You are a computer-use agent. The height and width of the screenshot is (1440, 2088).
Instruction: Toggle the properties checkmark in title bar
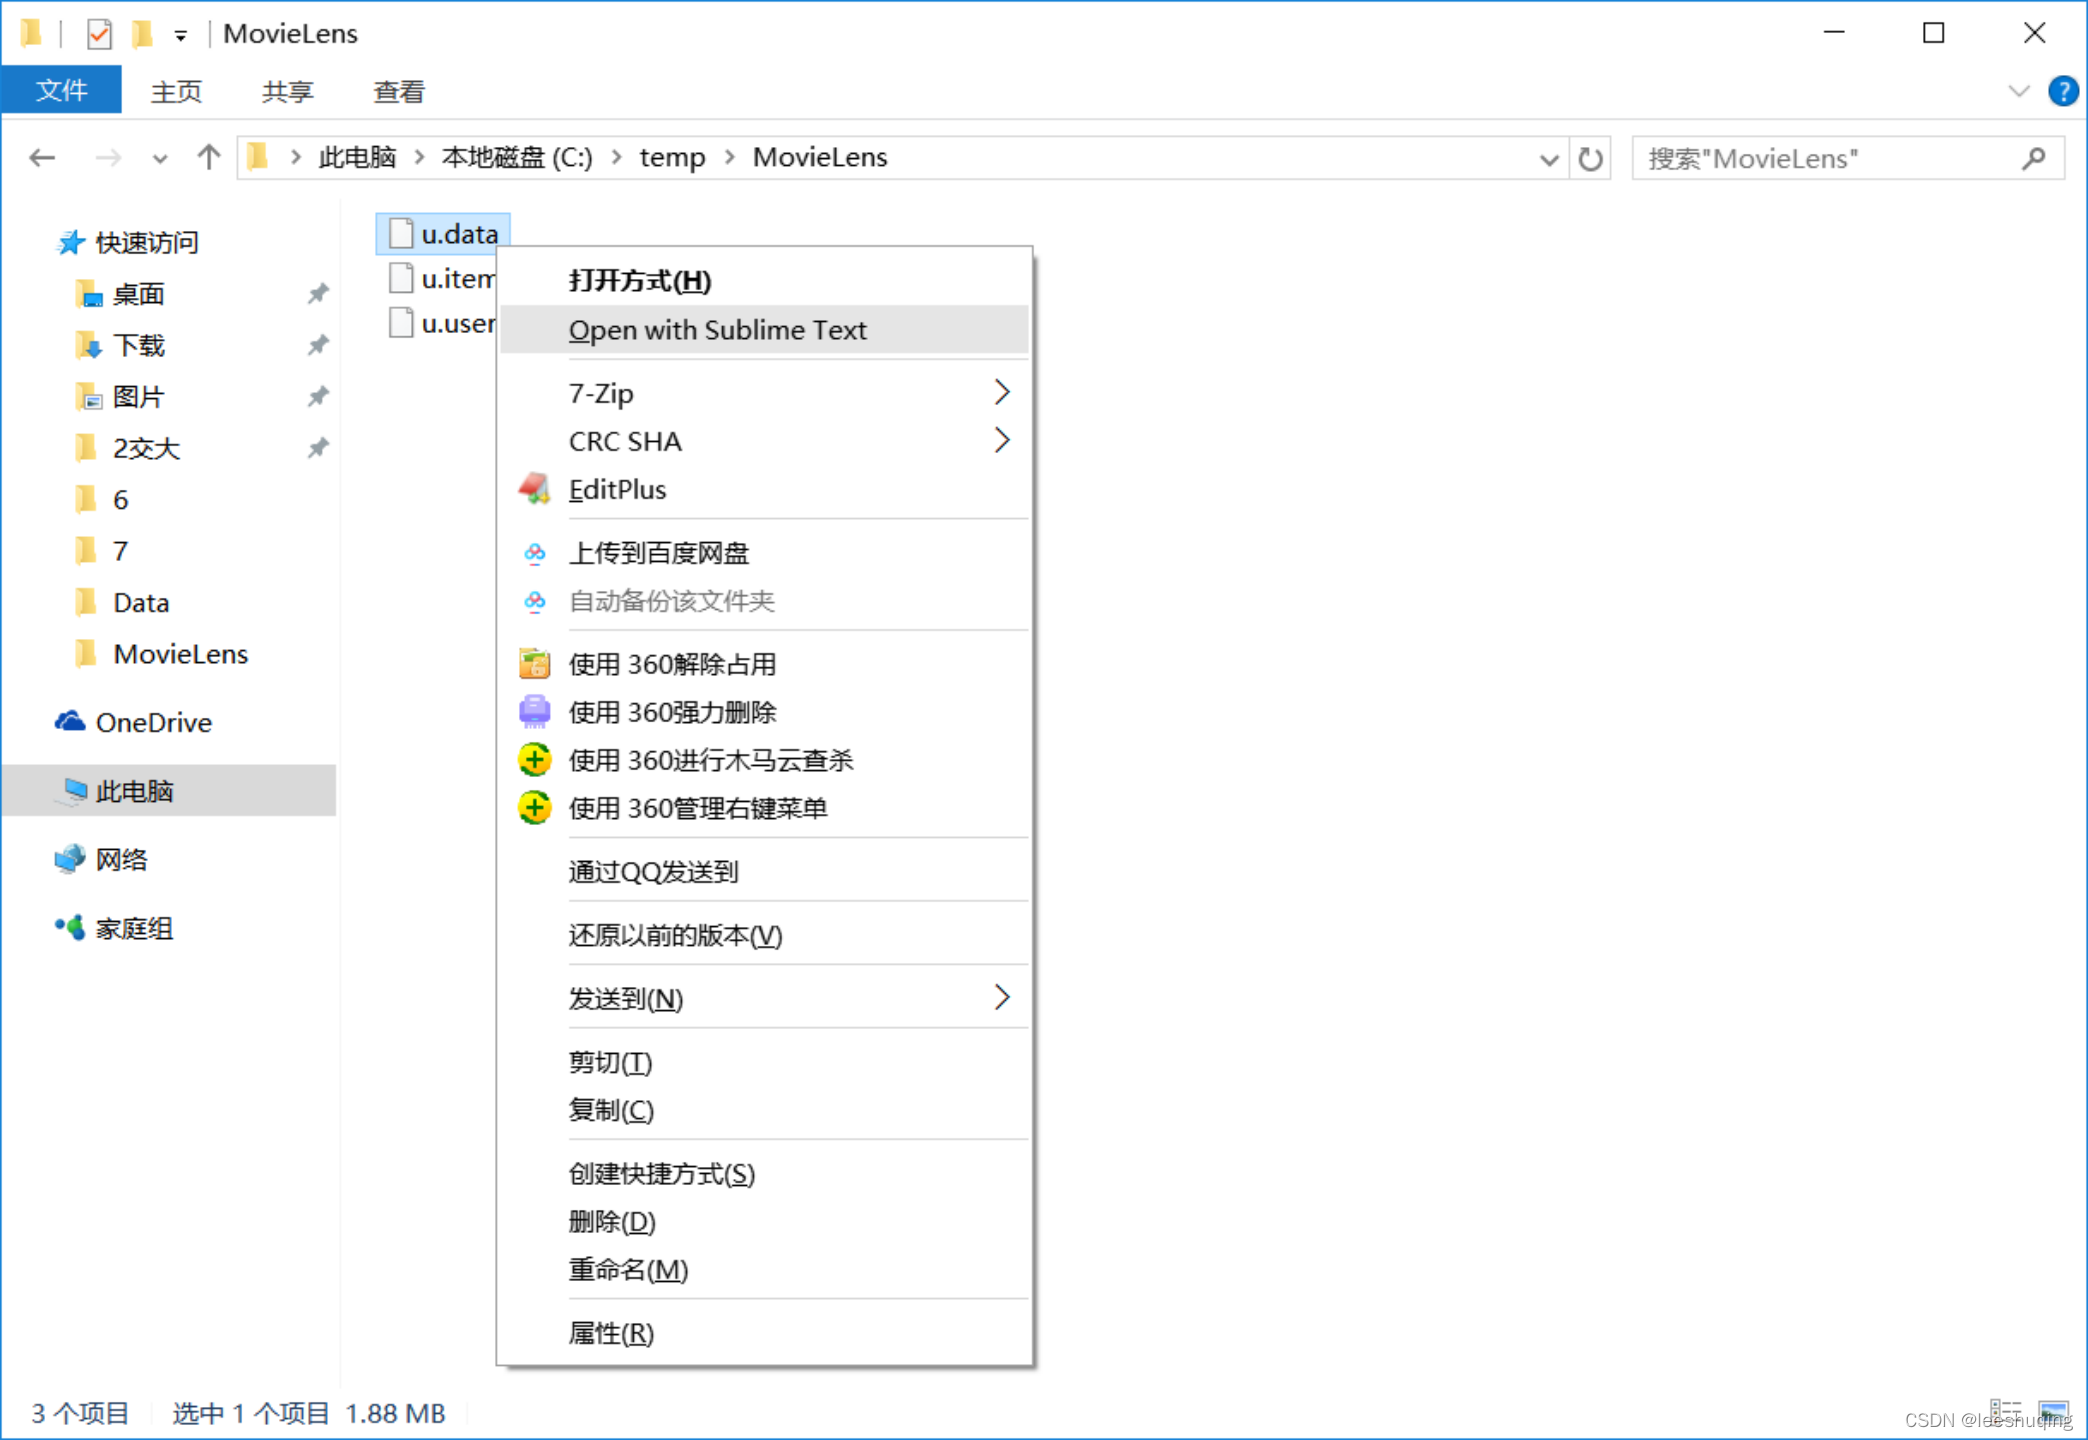point(99,34)
